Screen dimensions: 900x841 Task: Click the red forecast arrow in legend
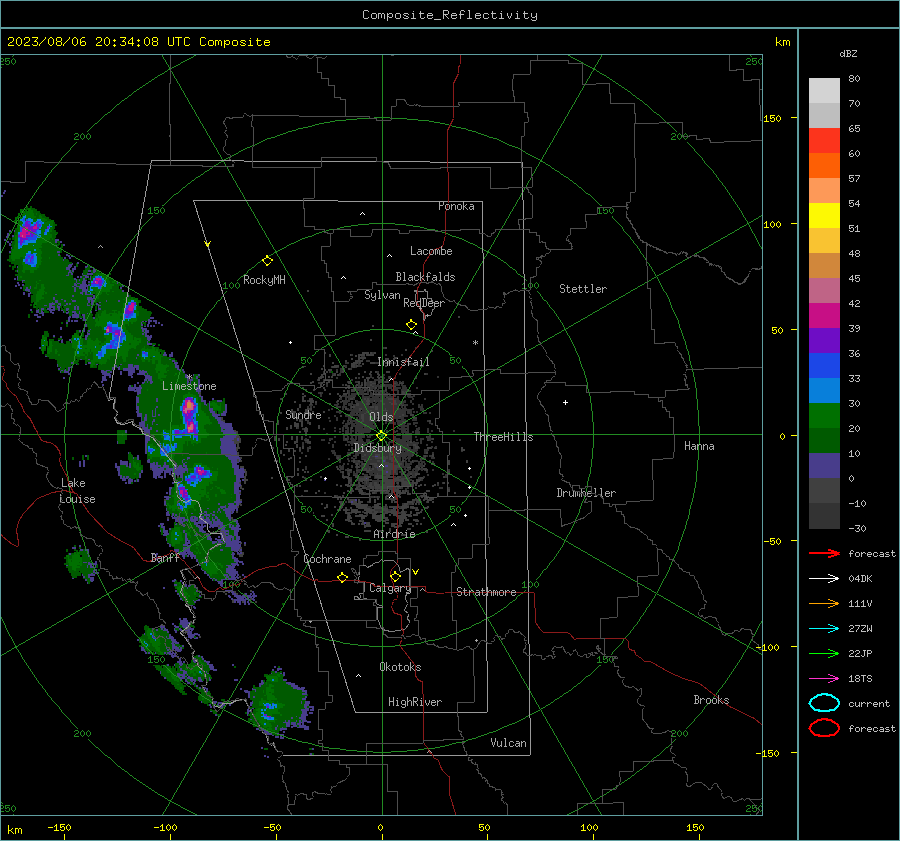coord(824,553)
